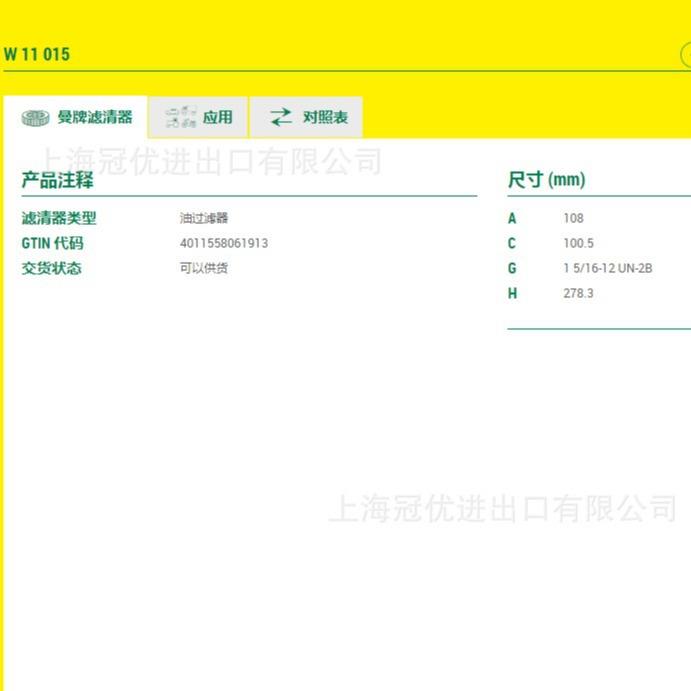The width and height of the screenshot is (691, 691).
Task: Click the vehicles icon in 应用 tab
Action: [x=181, y=117]
